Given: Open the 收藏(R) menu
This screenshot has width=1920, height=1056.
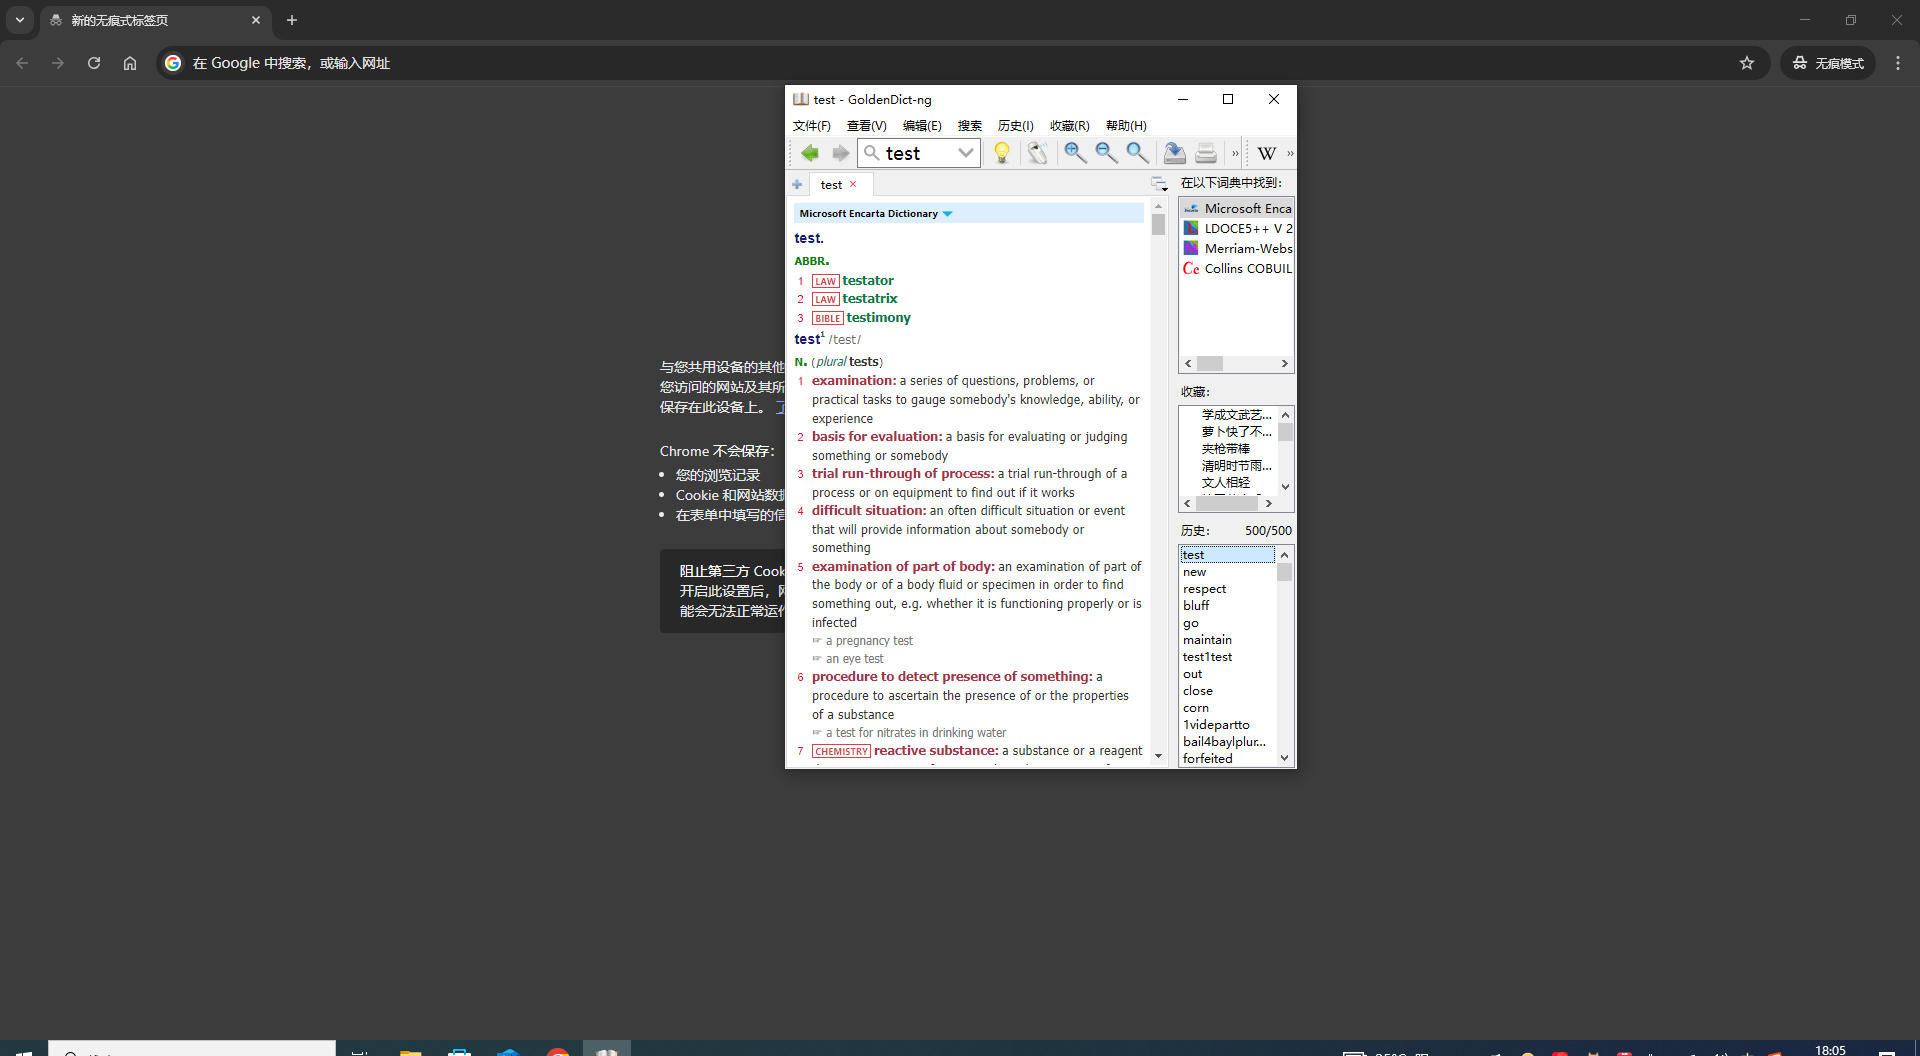Looking at the screenshot, I should (1069, 126).
